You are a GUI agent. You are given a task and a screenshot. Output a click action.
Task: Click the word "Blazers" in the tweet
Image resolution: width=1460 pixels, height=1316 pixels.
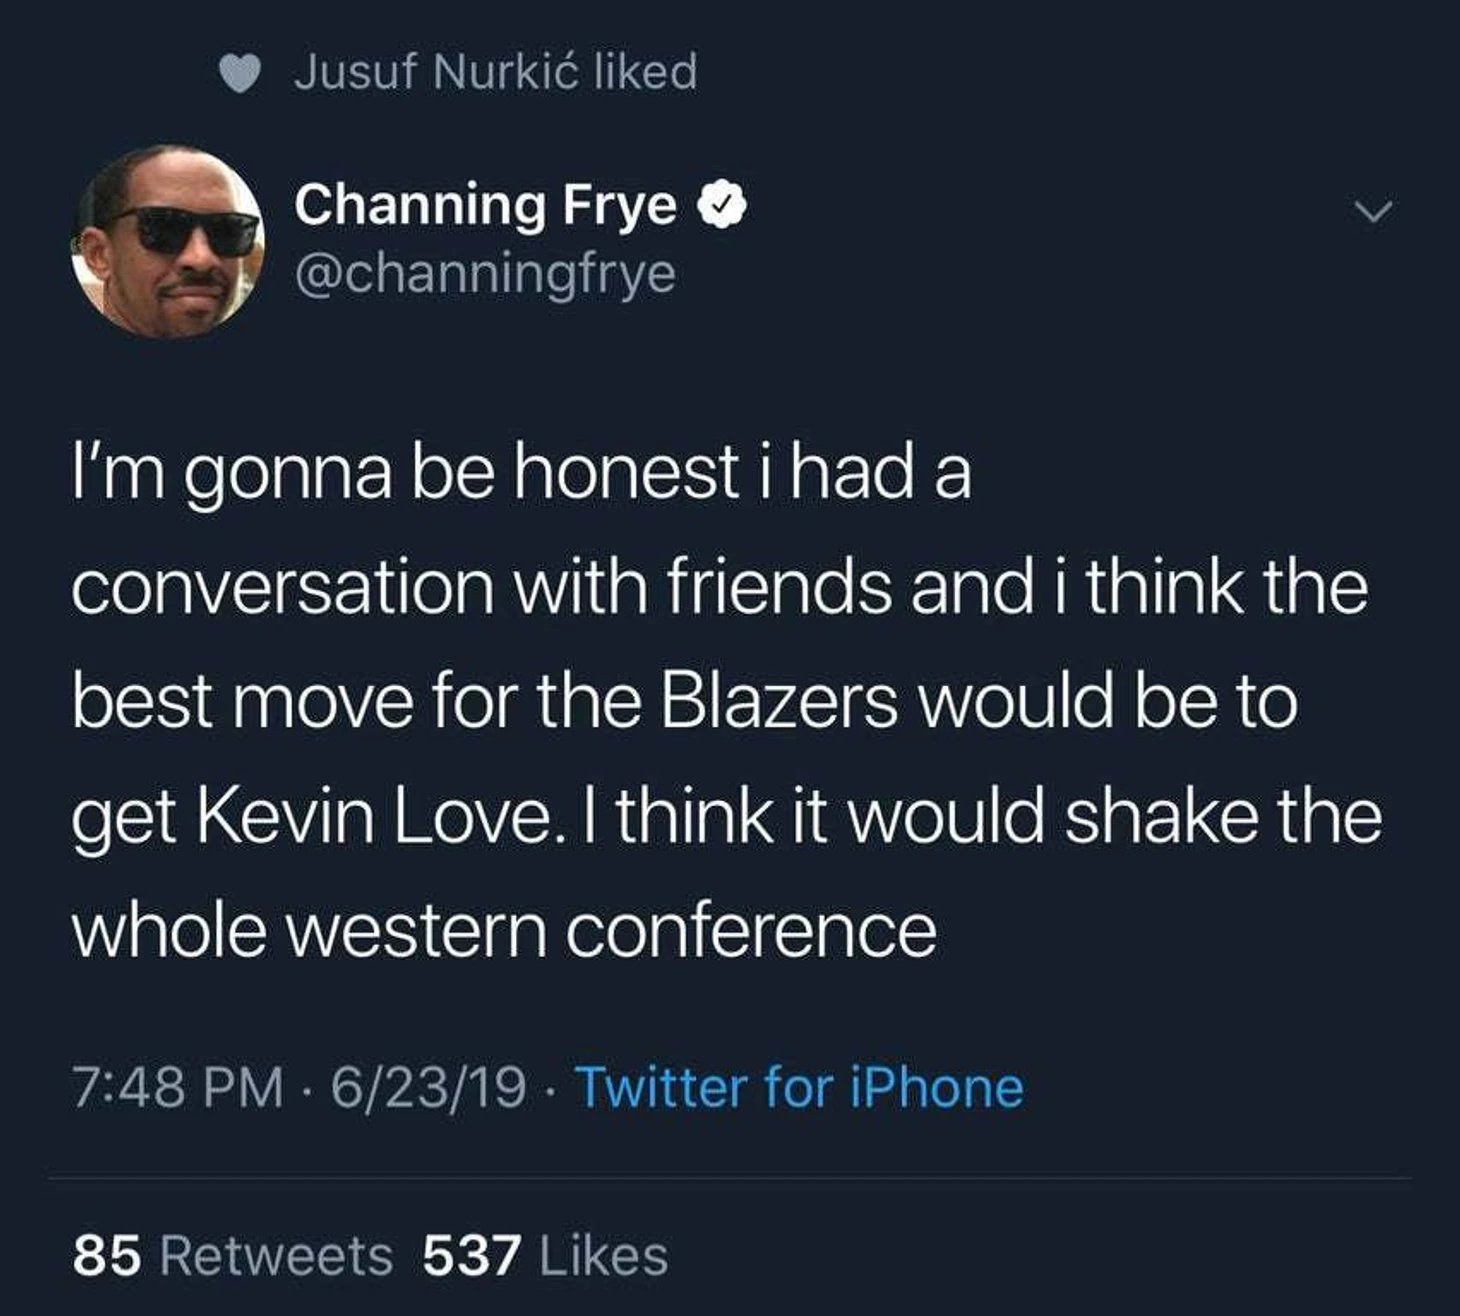[x=780, y=701]
